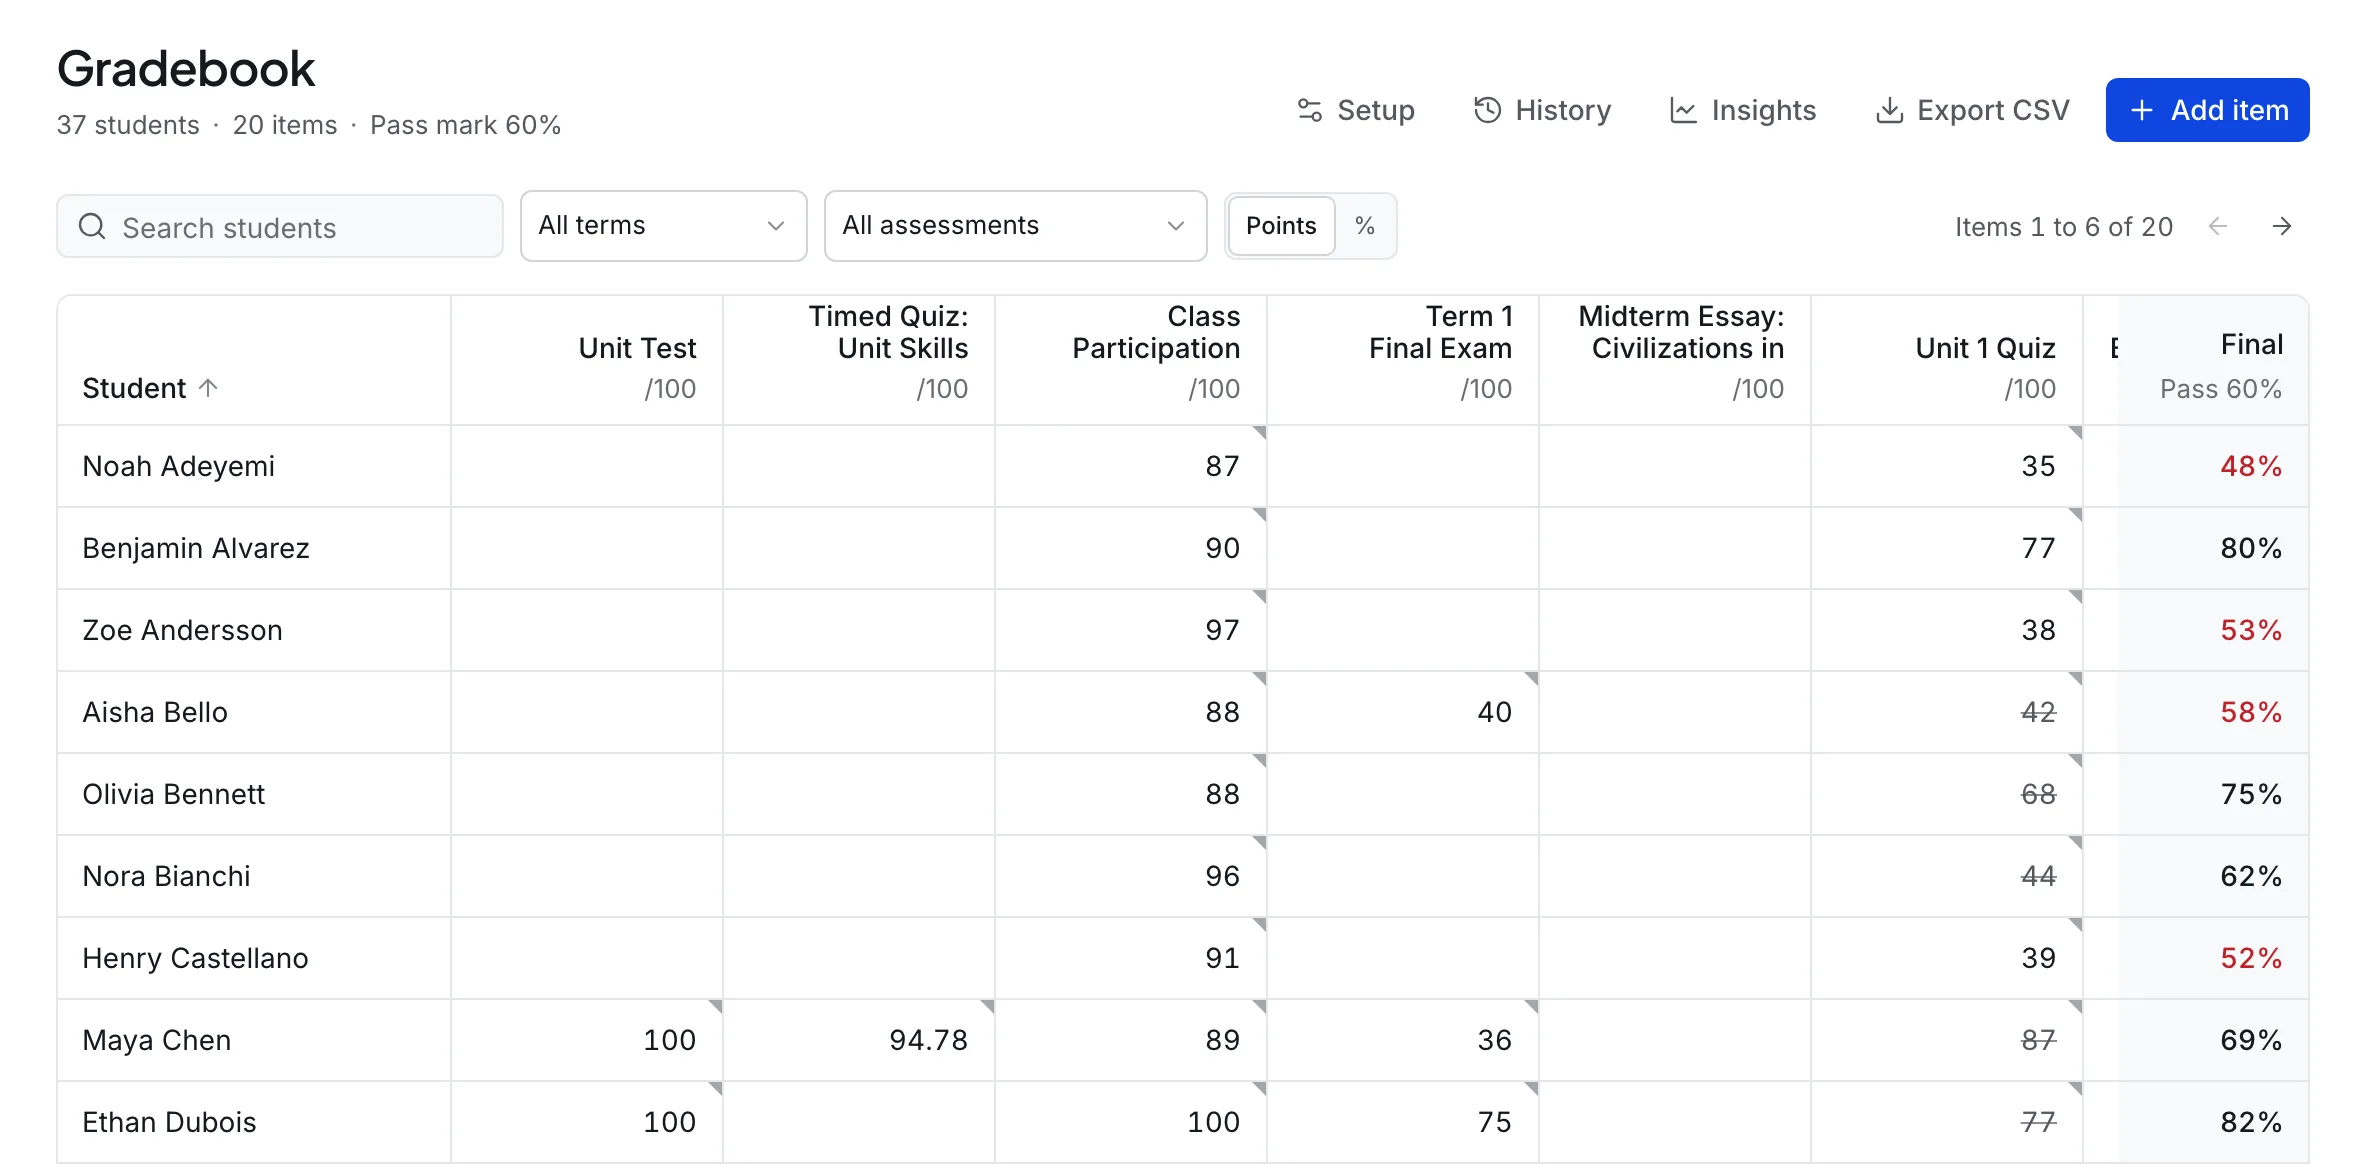
Task: Click student name Maya Chen
Action: click(x=156, y=1040)
